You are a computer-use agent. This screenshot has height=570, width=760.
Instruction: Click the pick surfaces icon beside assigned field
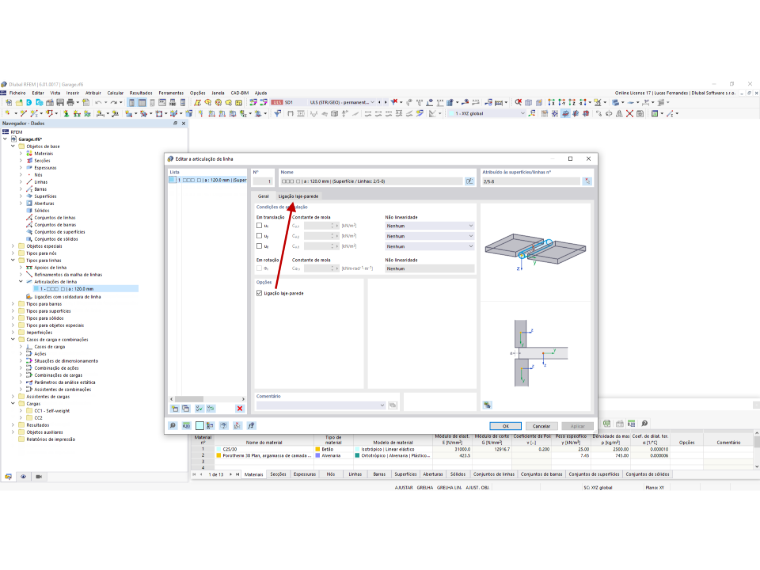[x=587, y=181]
